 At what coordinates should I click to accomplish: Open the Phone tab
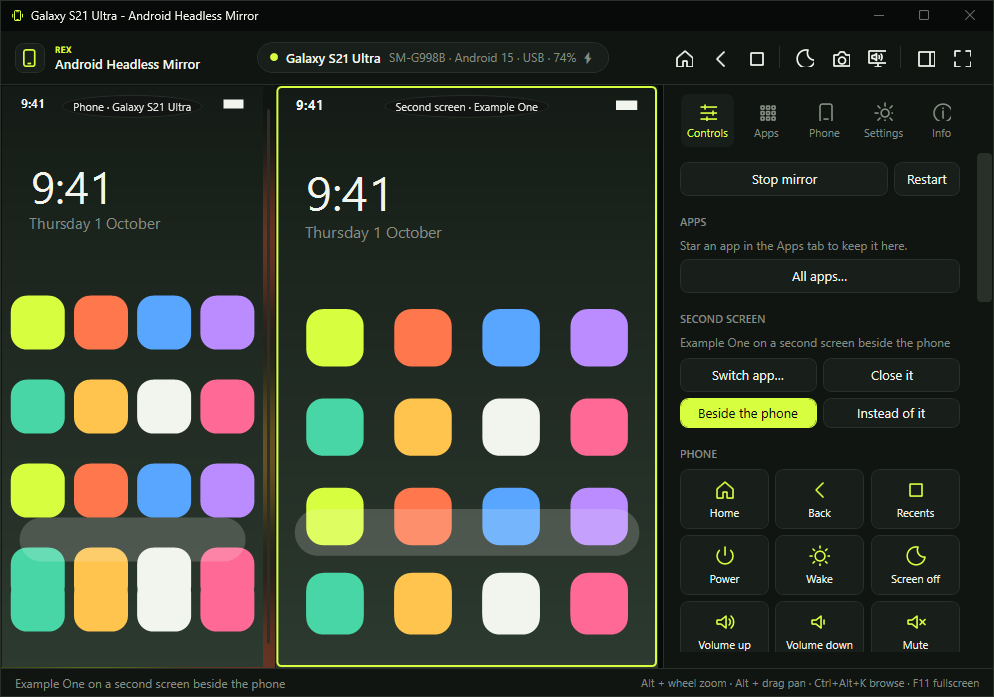tap(824, 121)
